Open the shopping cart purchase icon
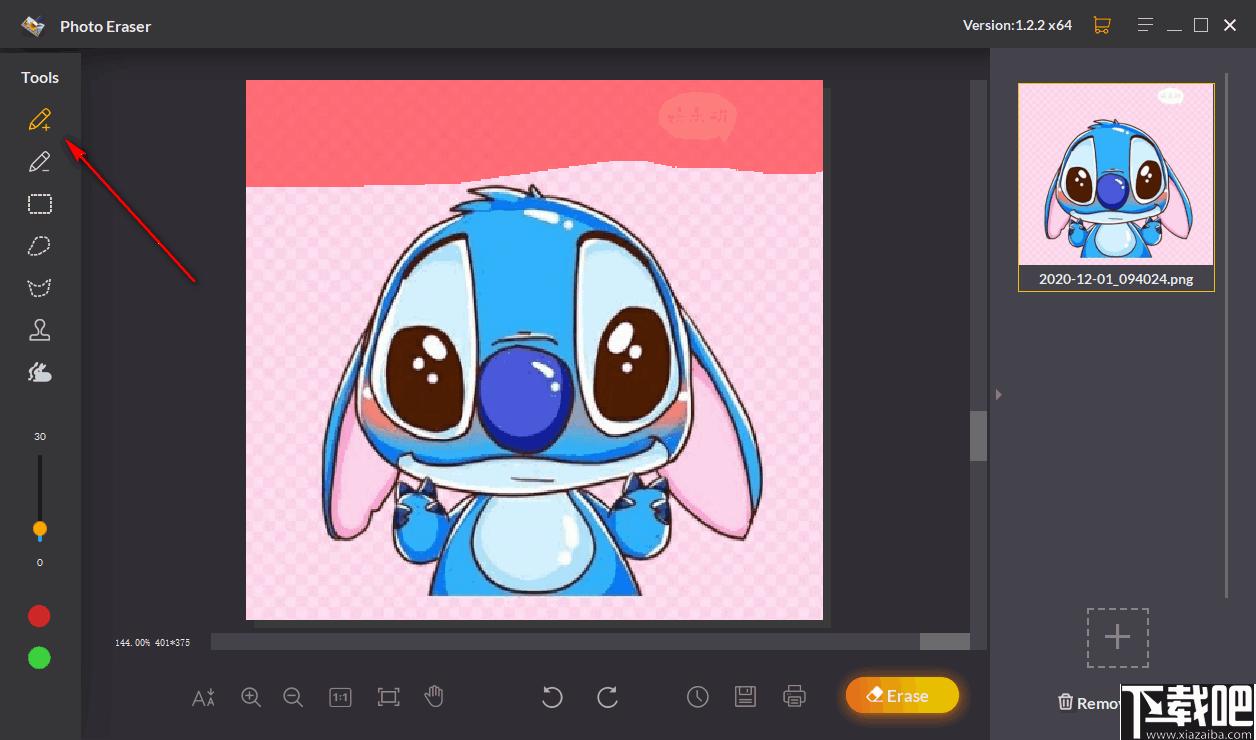This screenshot has height=740, width=1256. 1102,25
